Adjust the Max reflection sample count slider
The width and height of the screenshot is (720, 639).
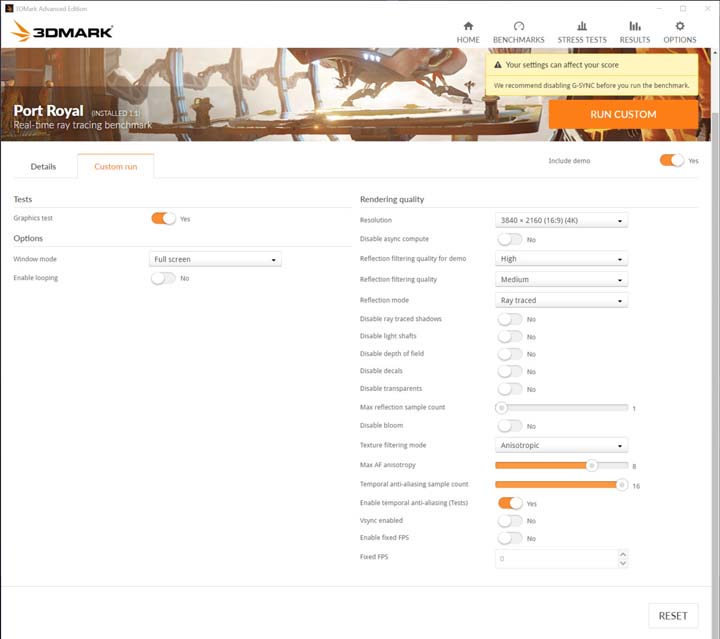[561, 408]
